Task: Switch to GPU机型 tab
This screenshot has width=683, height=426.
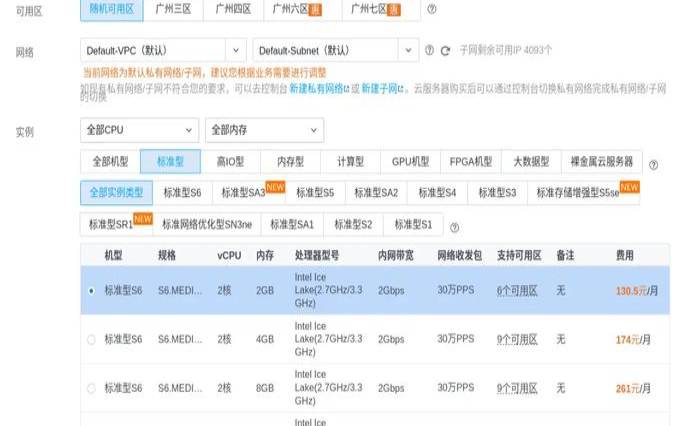Action: (411, 162)
